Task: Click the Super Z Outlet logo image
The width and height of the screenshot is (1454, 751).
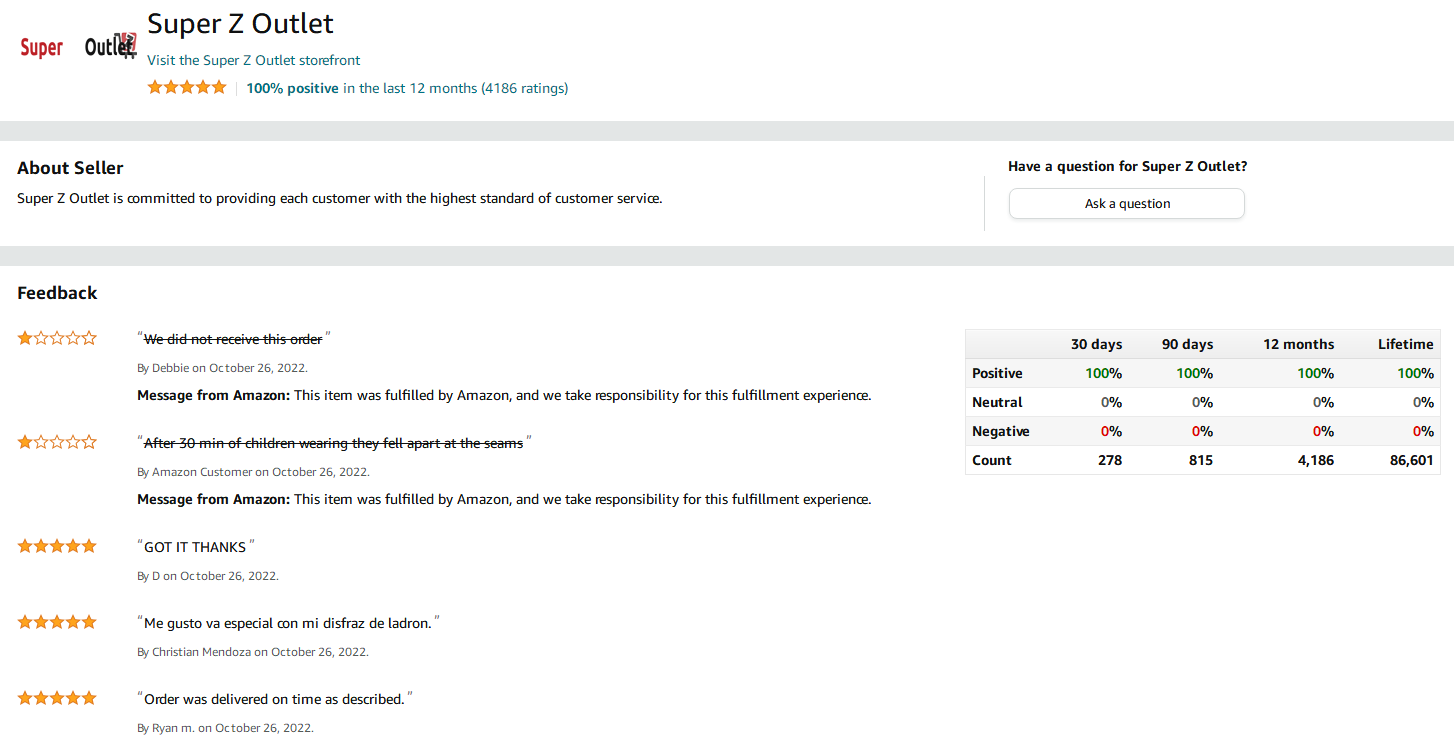Action: [x=78, y=46]
